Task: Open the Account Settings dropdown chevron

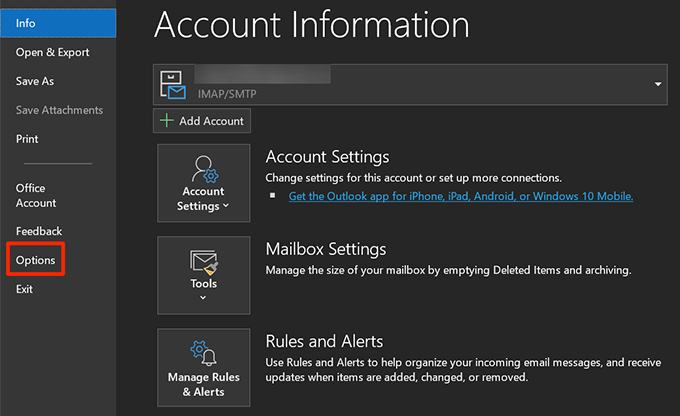Action: (x=226, y=207)
